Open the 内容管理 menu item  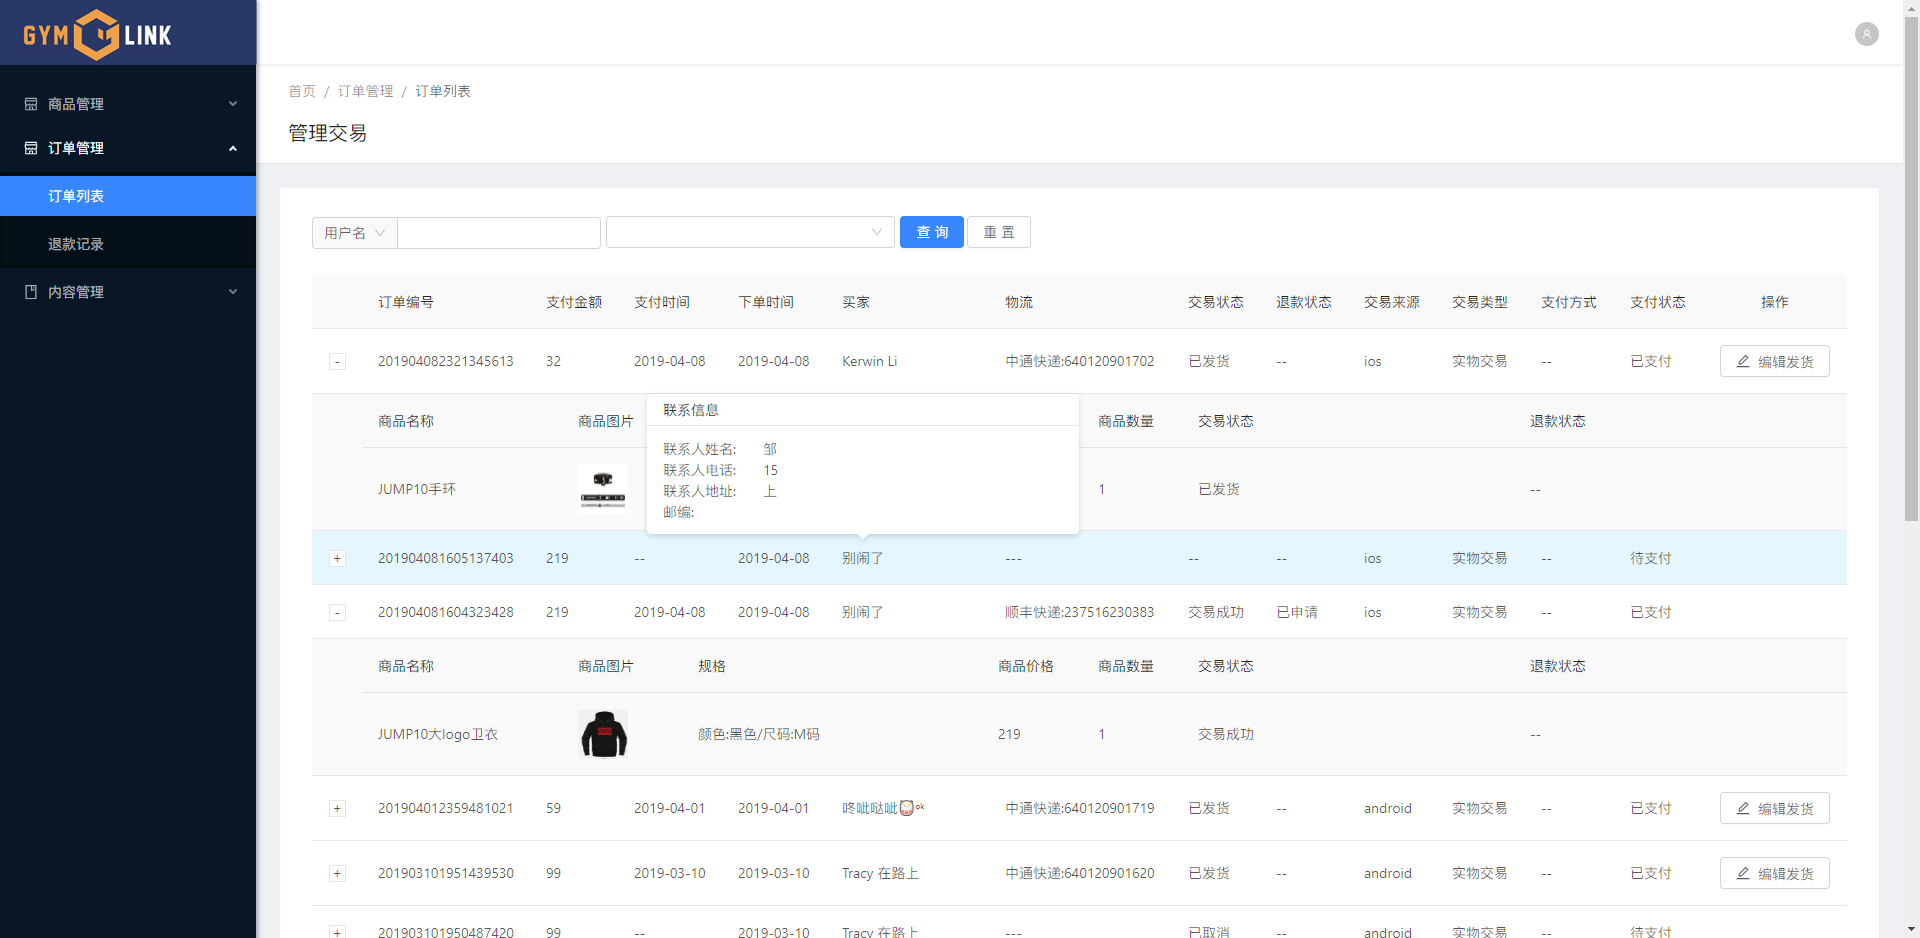(x=128, y=292)
